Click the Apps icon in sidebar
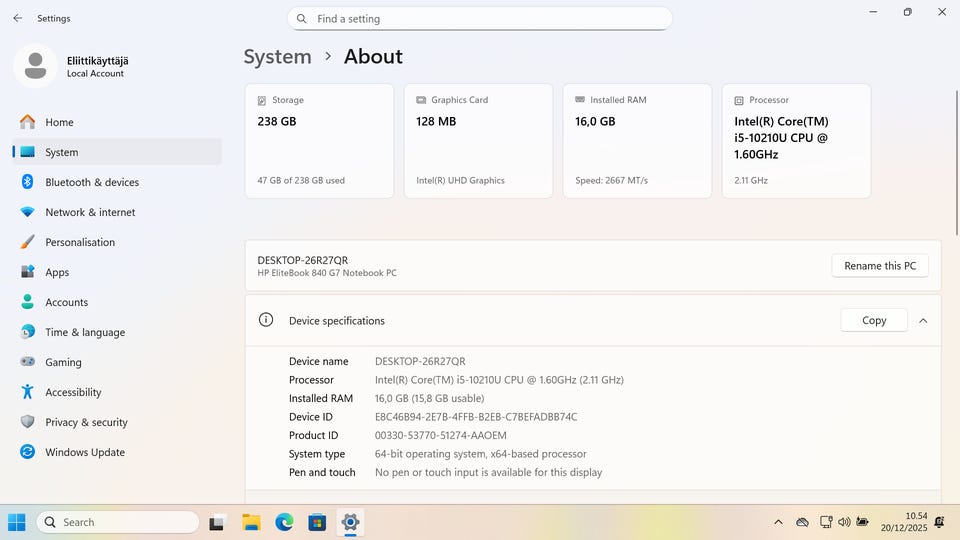The height and width of the screenshot is (540, 960). [28, 272]
